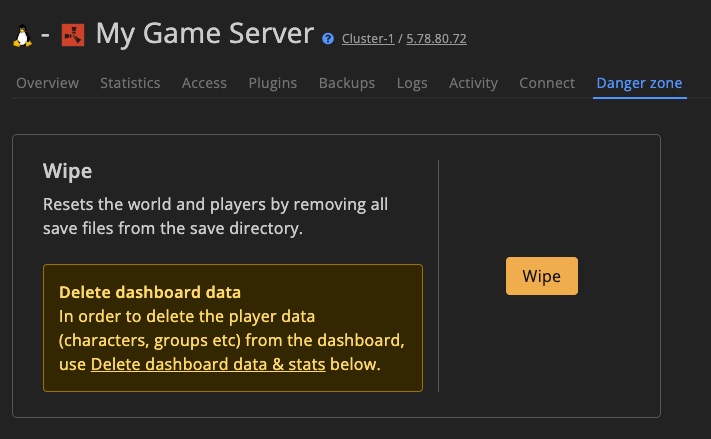The width and height of the screenshot is (711, 439).
Task: Click the Linux penguin icon
Action: (x=22, y=36)
